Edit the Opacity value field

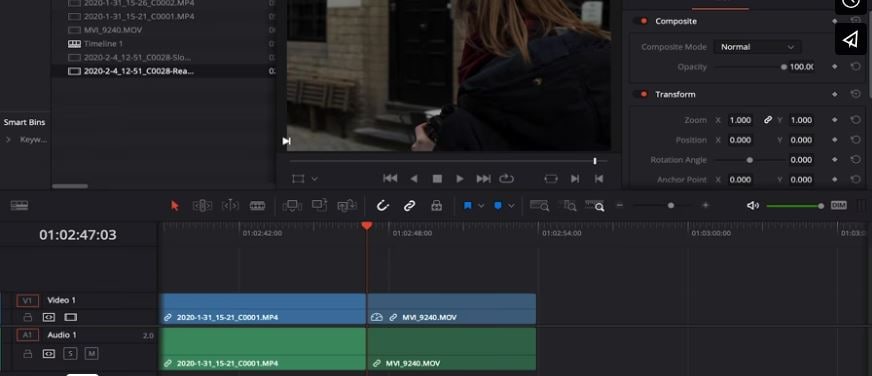coord(801,67)
